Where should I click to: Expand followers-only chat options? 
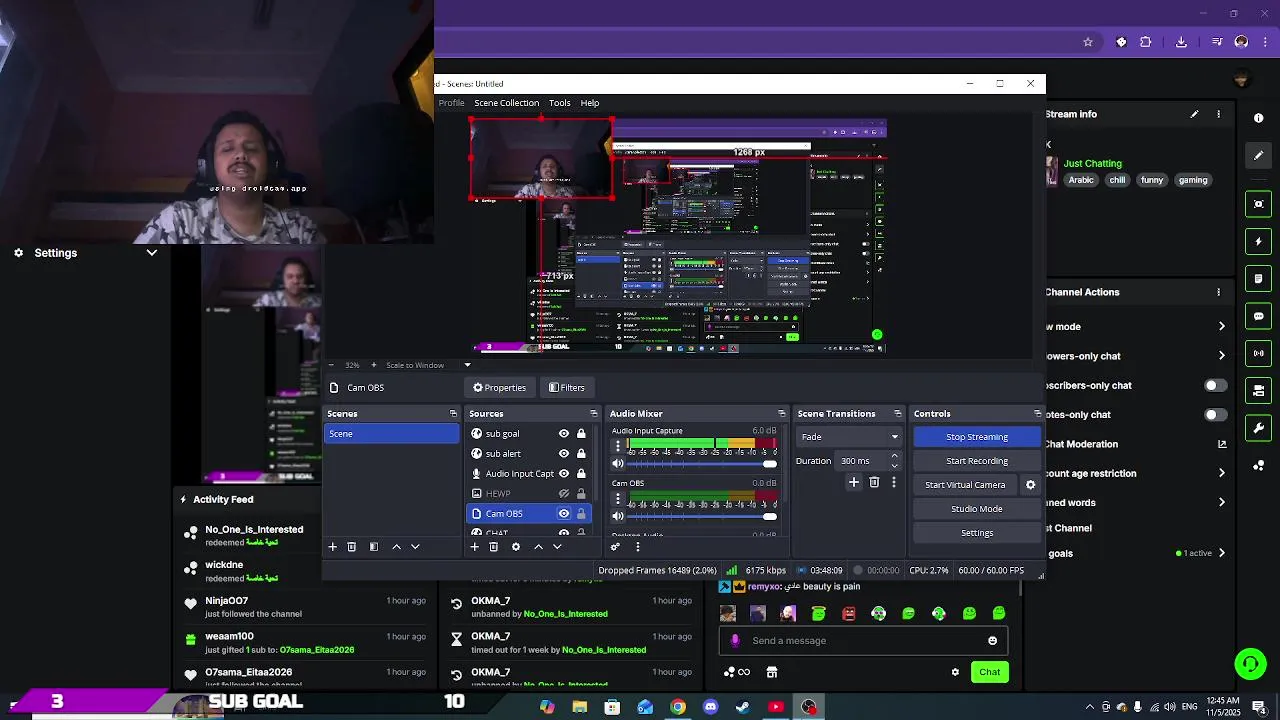[1221, 356]
